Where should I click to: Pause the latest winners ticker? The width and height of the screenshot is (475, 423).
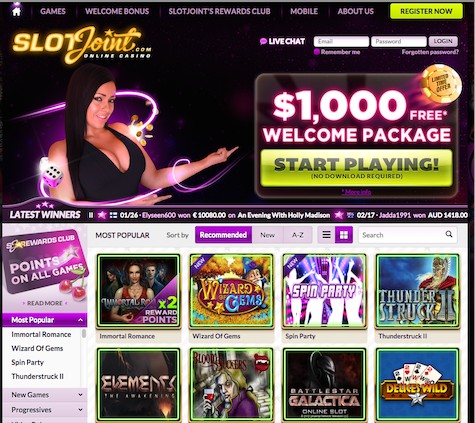pyautogui.click(x=91, y=215)
